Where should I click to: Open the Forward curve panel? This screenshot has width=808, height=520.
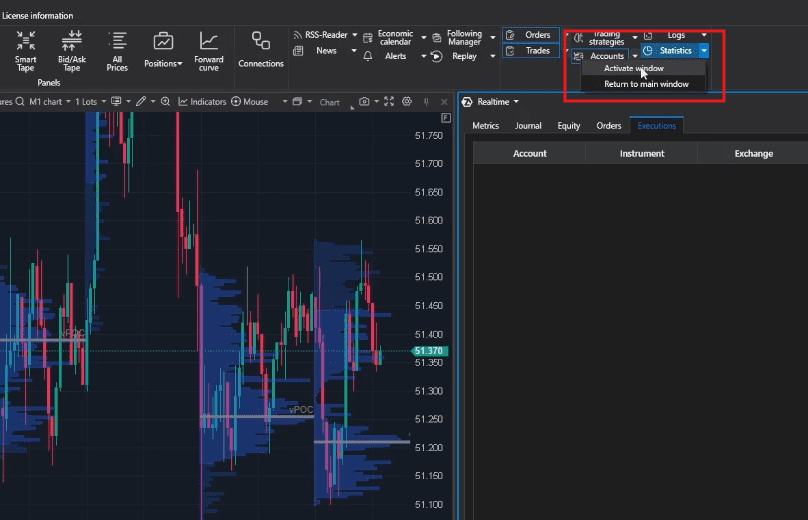coord(209,50)
